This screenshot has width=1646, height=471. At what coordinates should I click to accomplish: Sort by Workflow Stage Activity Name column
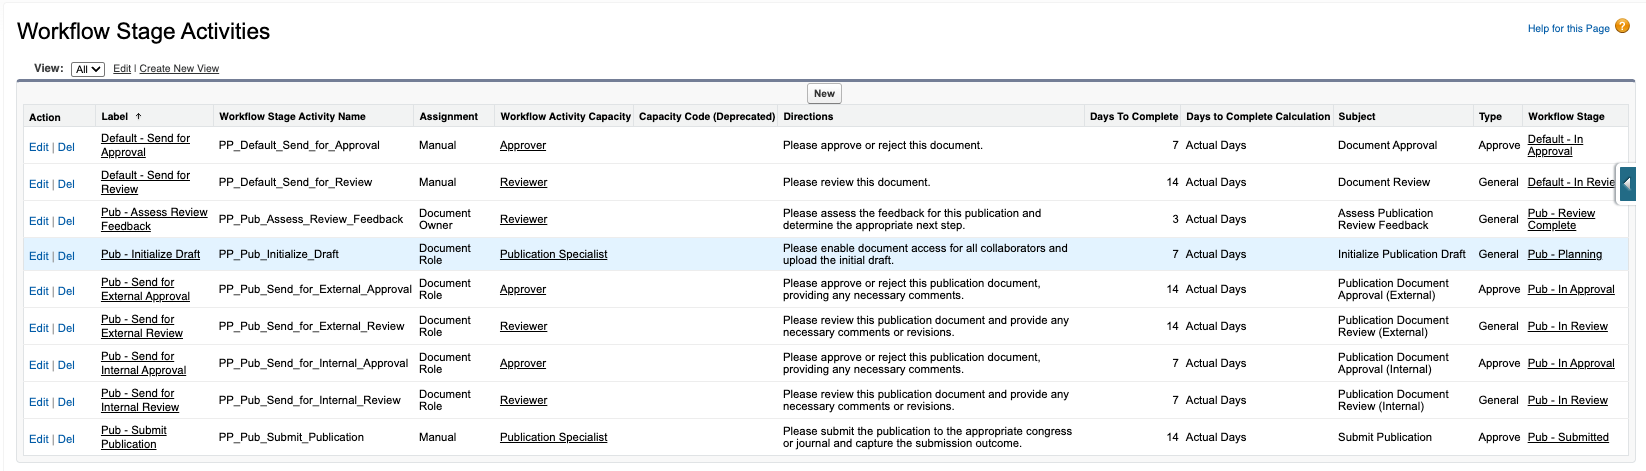tap(292, 116)
